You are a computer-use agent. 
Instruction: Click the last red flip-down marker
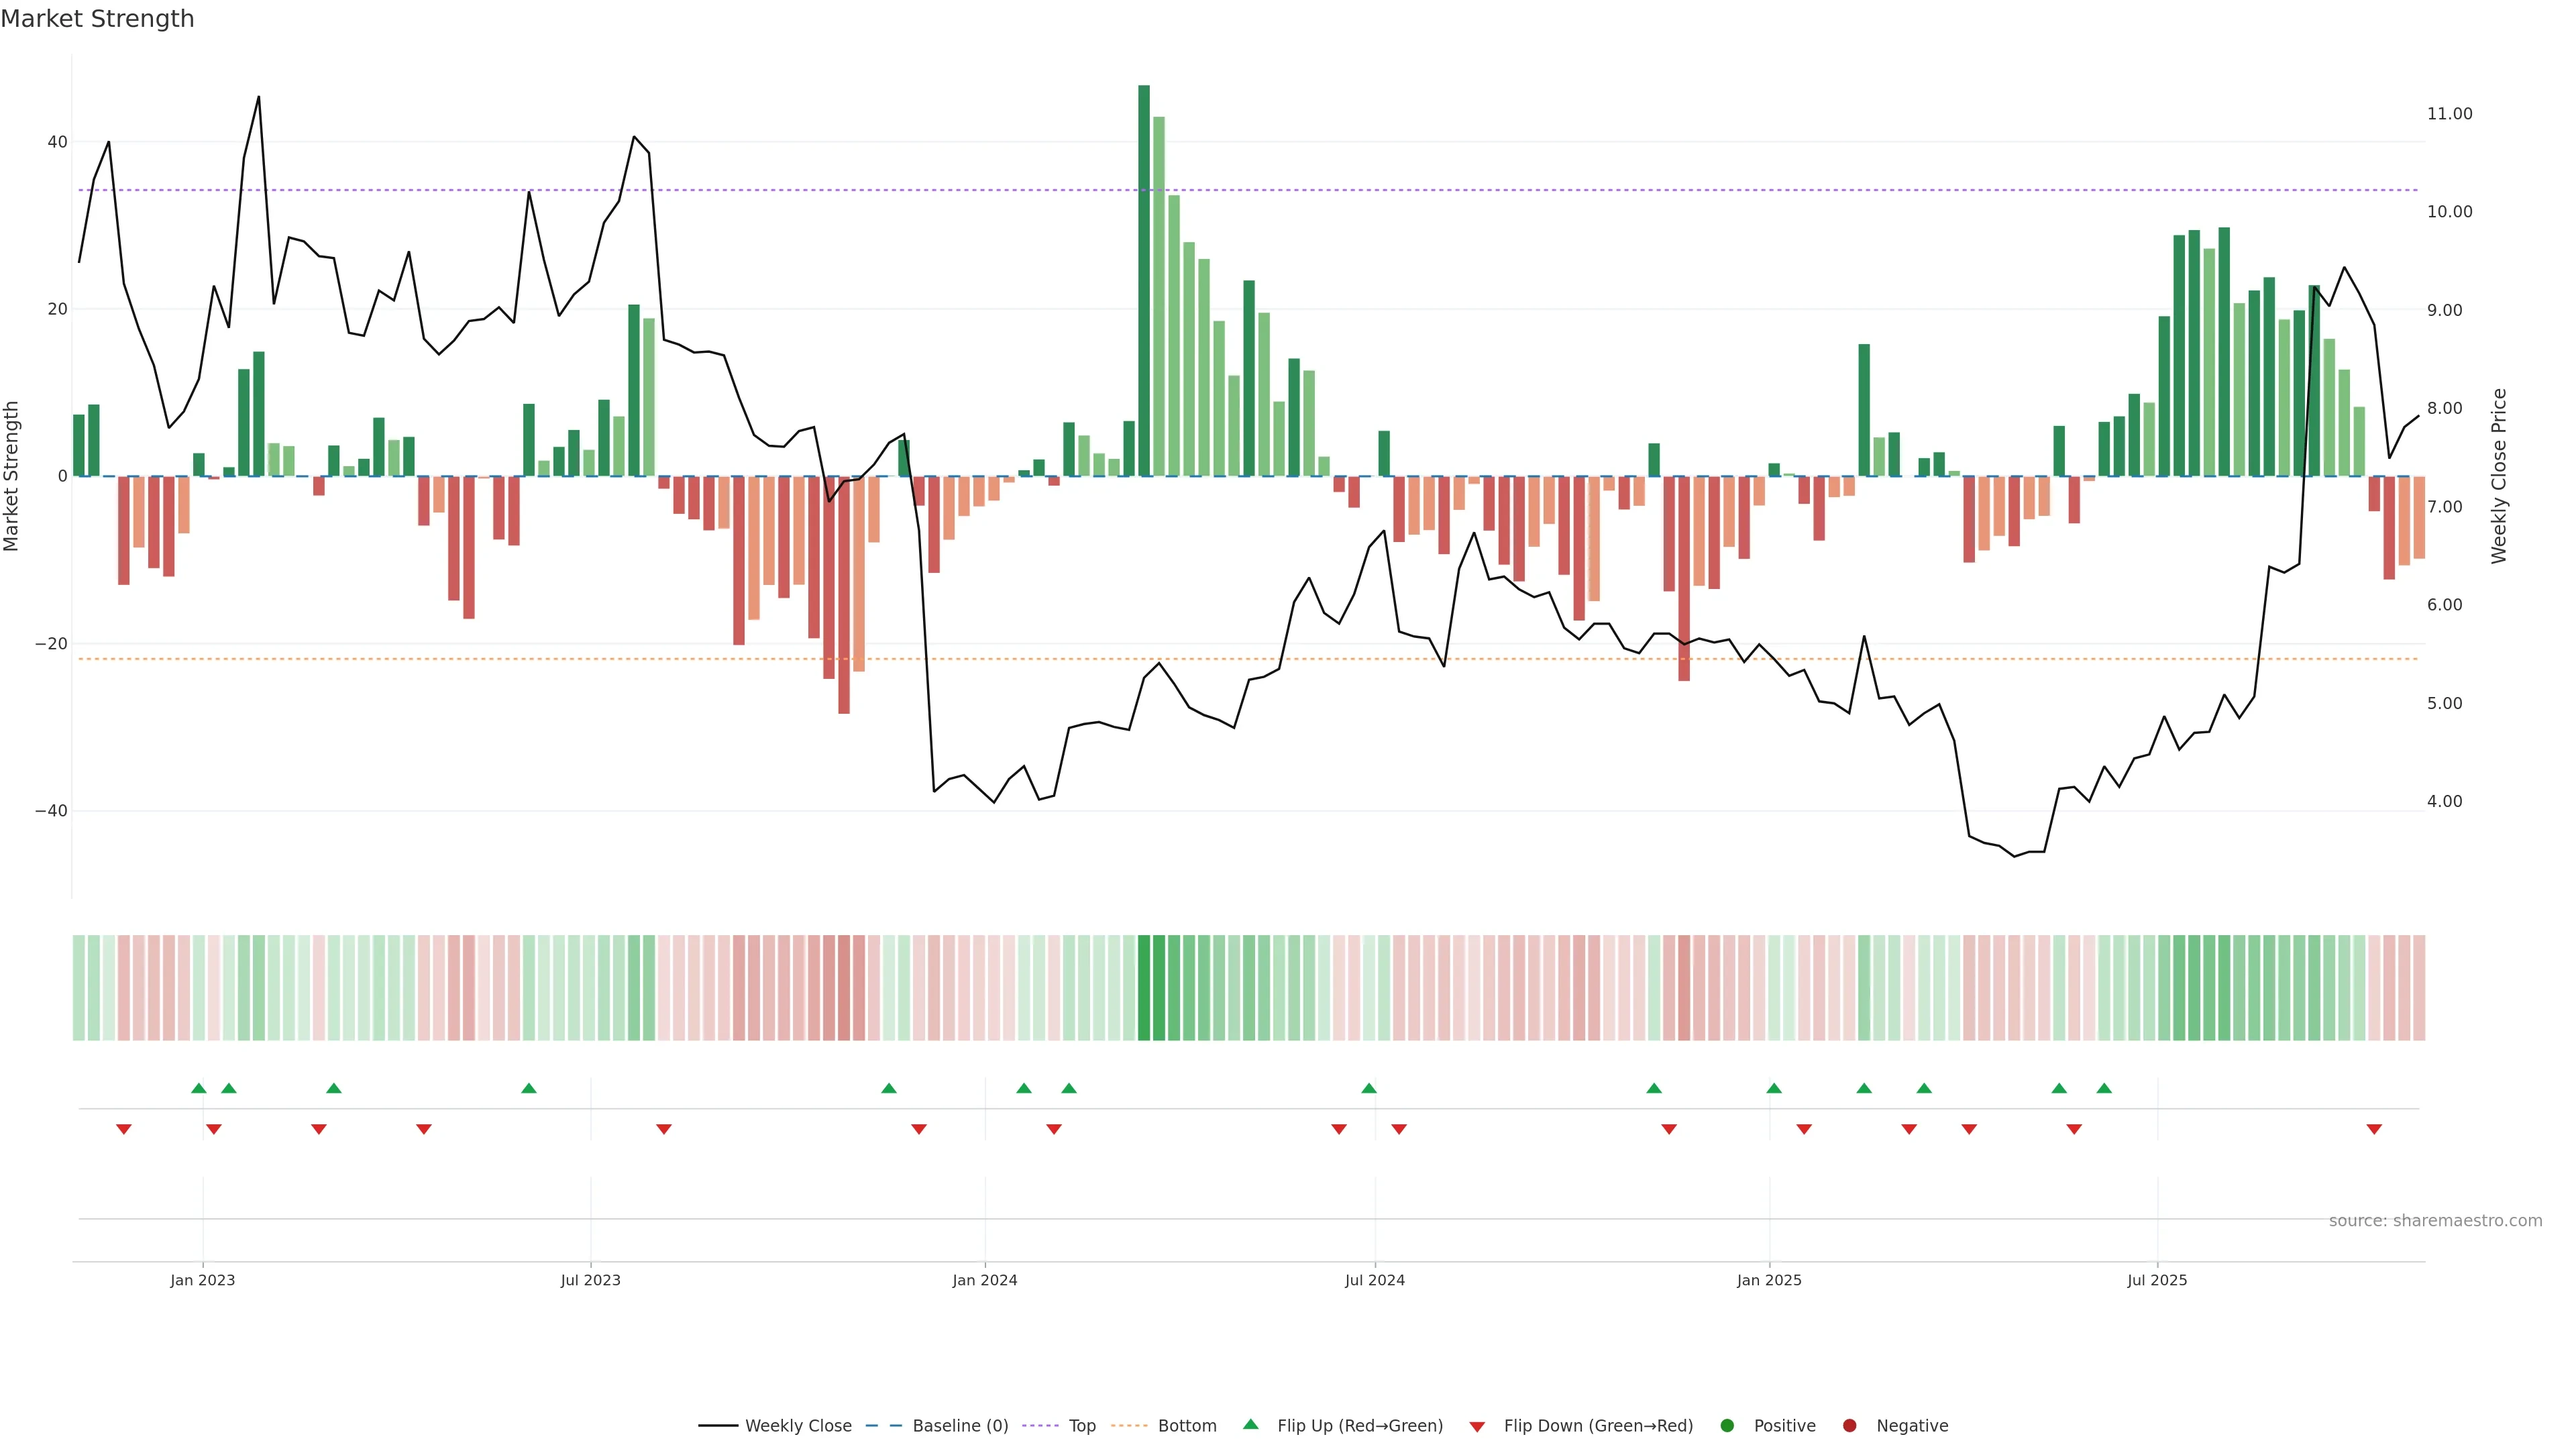click(2374, 1129)
